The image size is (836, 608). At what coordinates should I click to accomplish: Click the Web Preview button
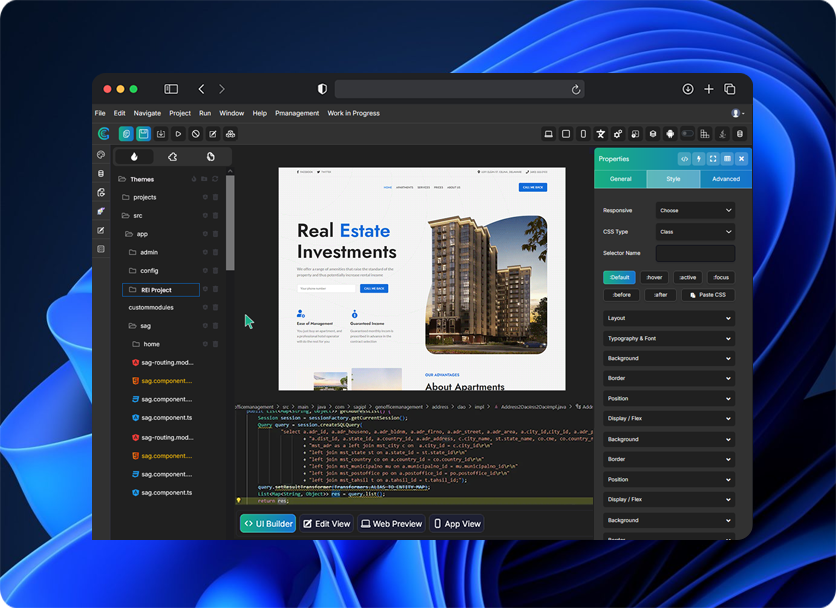pyautogui.click(x=391, y=524)
